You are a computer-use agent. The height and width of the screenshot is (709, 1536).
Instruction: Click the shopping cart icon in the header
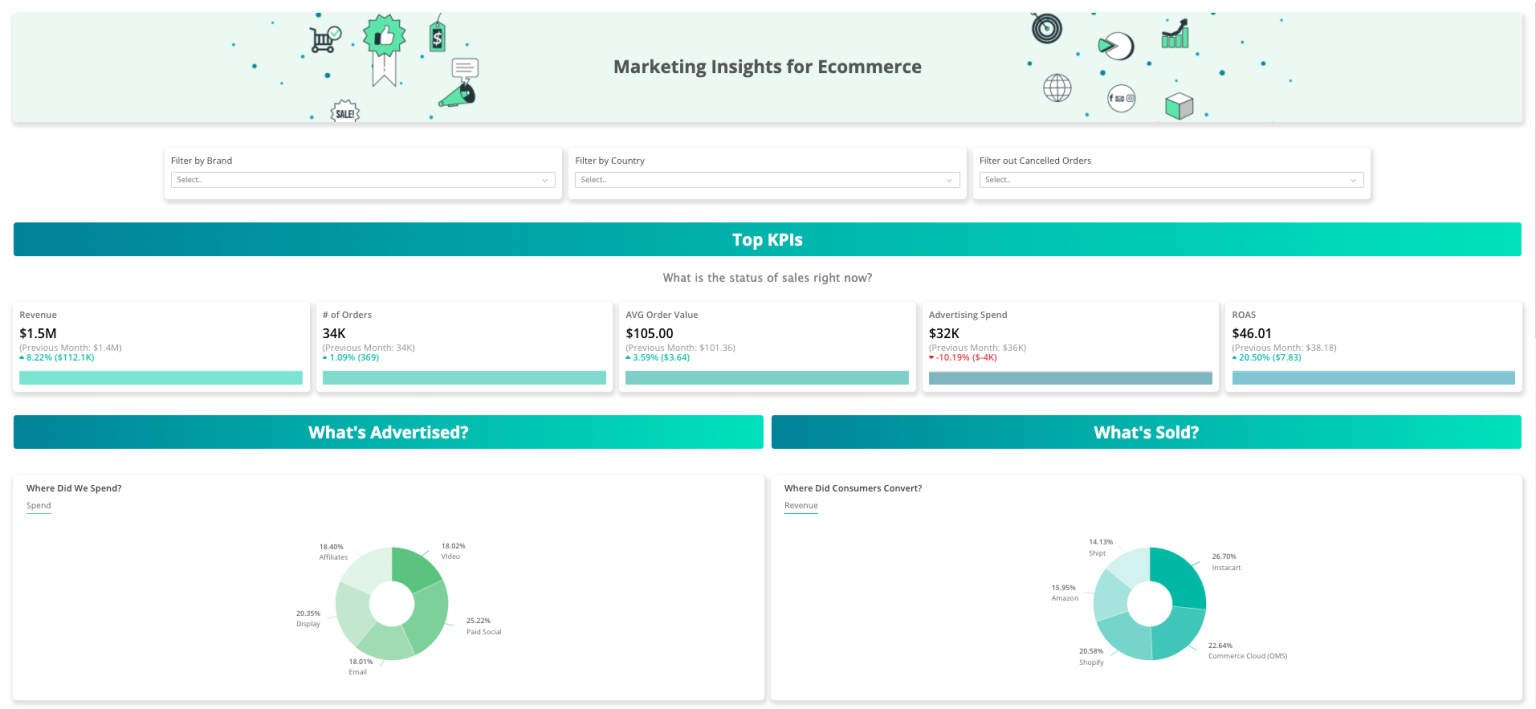323,40
